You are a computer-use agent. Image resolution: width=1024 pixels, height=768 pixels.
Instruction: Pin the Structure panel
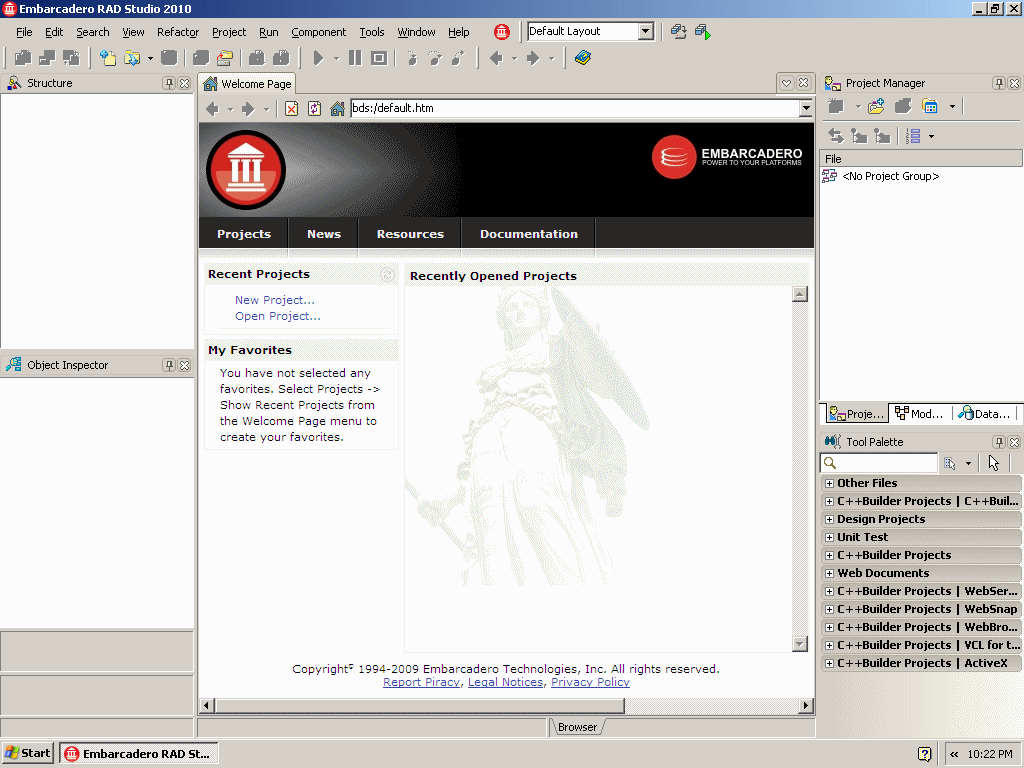tap(170, 83)
